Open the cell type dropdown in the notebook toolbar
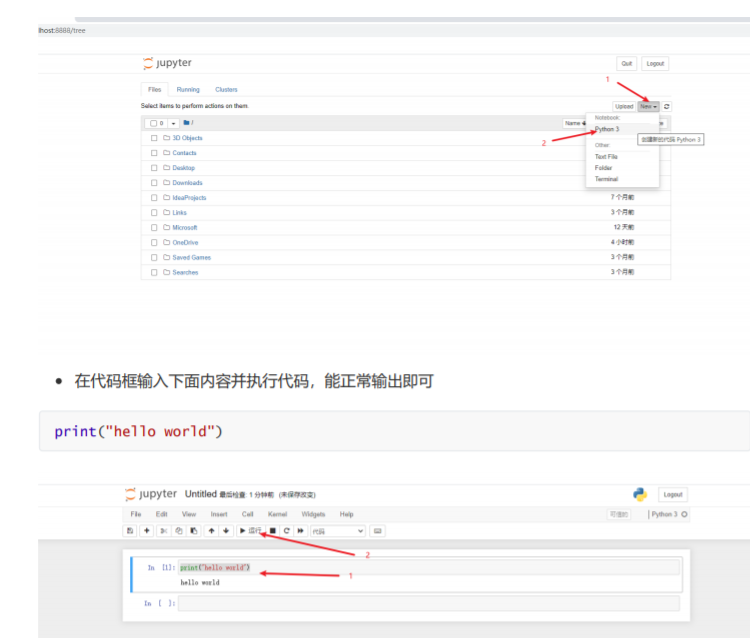The width and height of the screenshot is (750, 638). click(338, 531)
